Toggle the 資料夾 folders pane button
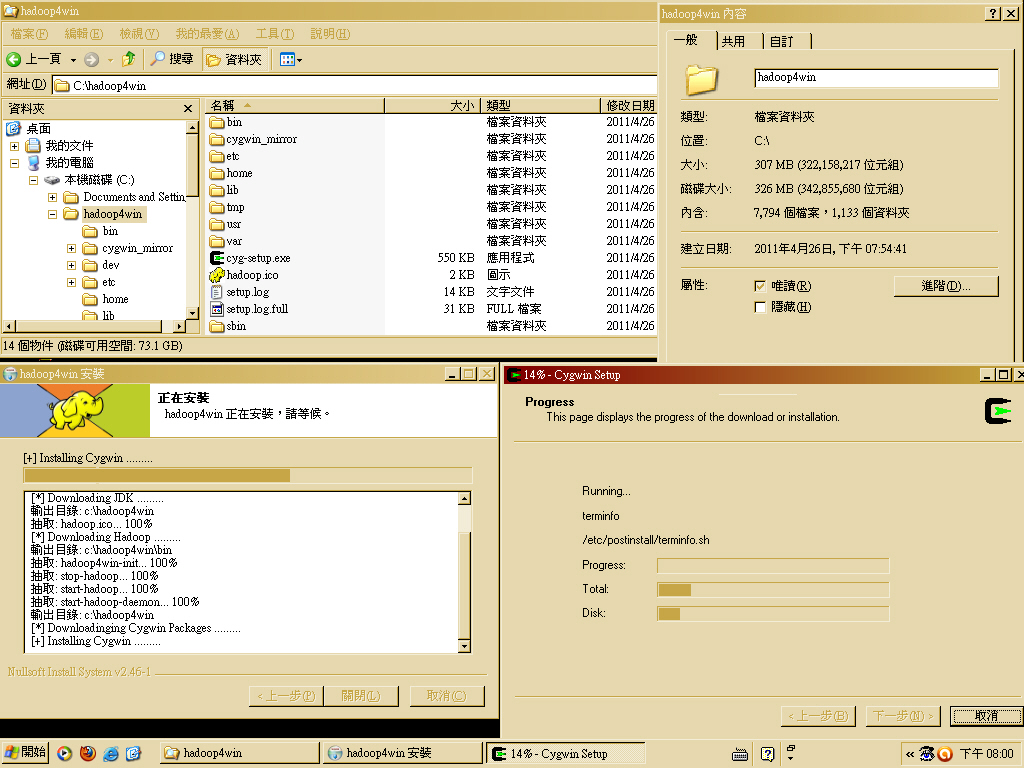 (234, 59)
